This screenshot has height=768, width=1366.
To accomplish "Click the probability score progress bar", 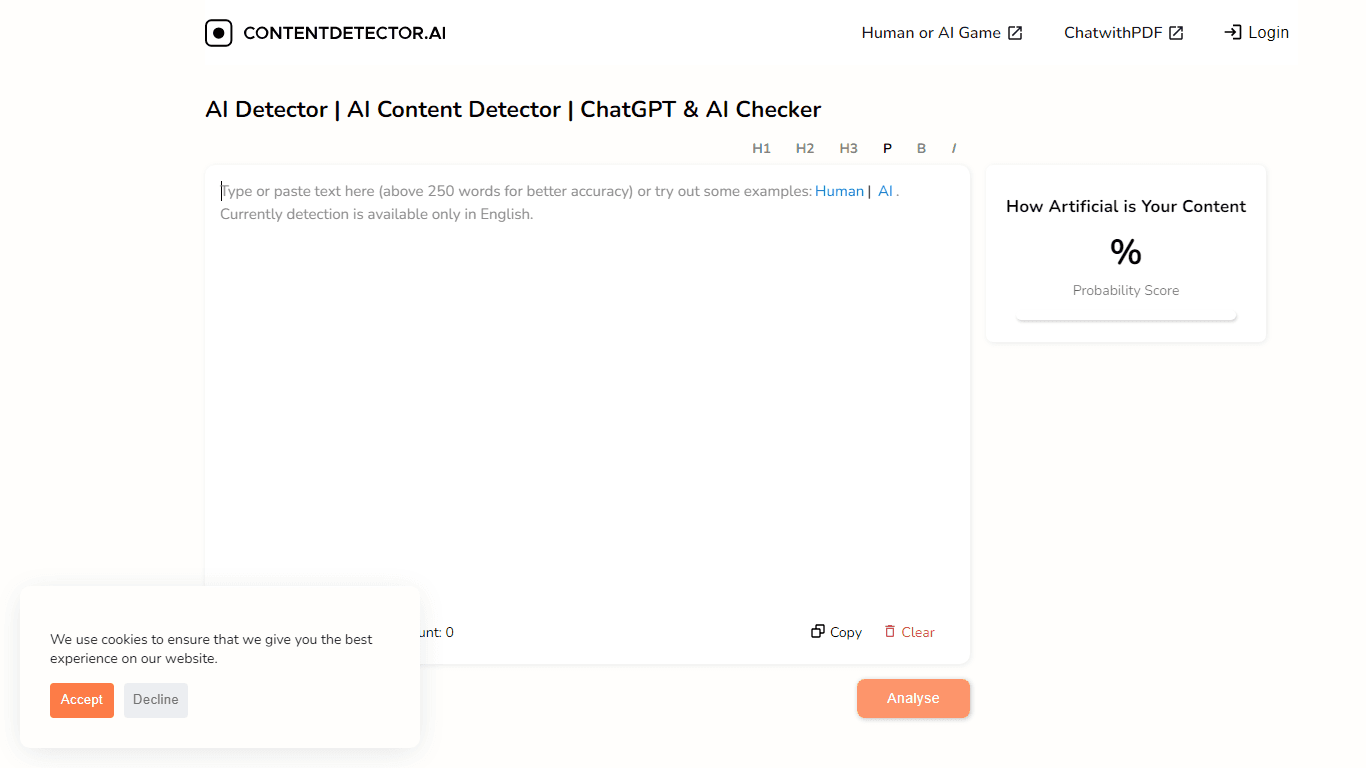I will coord(1126,316).
